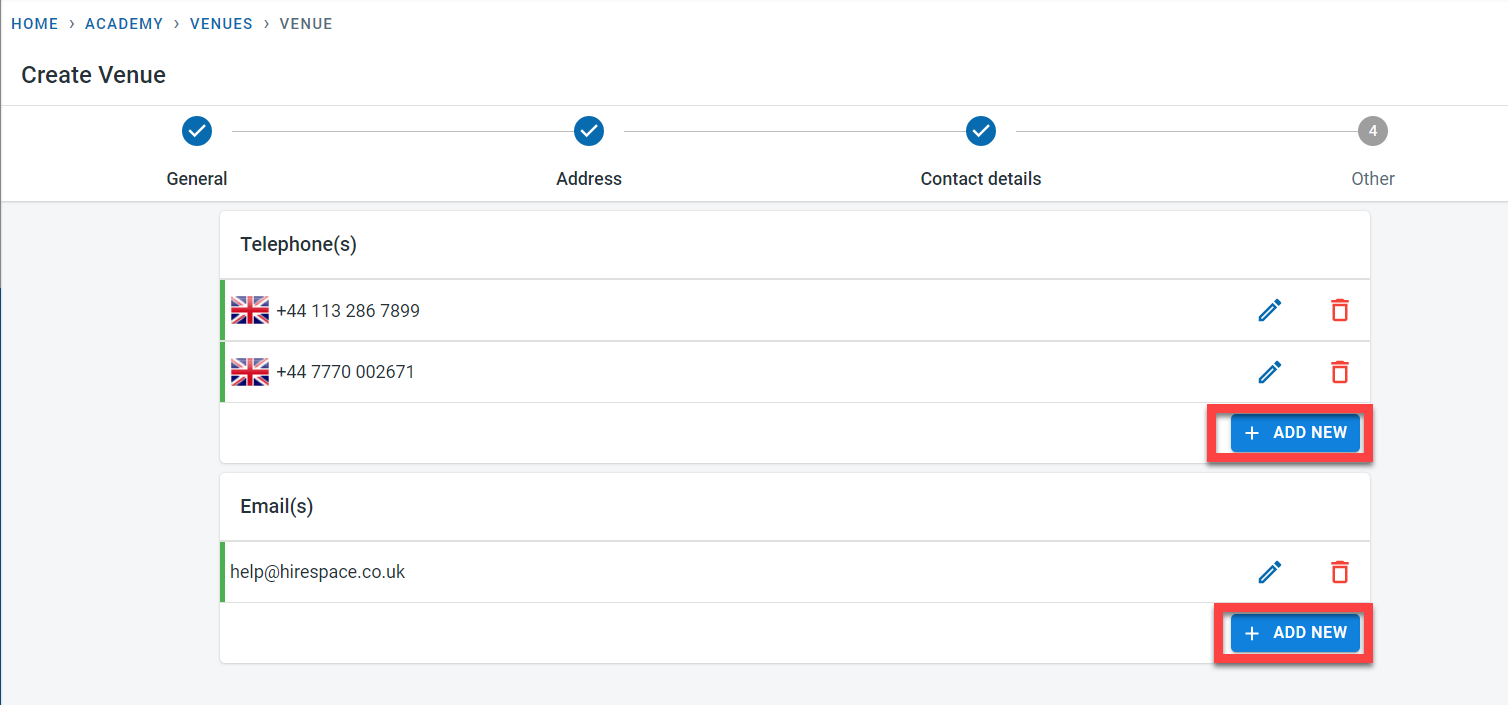Screen dimensions: 1508x705
Task: Add a new telephone with ADD NEW
Action: click(1295, 433)
